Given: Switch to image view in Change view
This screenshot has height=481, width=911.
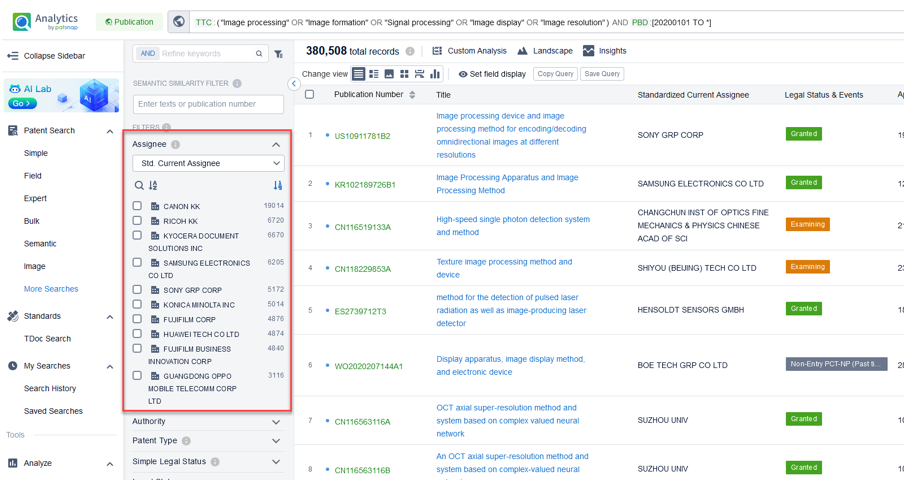Looking at the screenshot, I should pyautogui.click(x=389, y=74).
